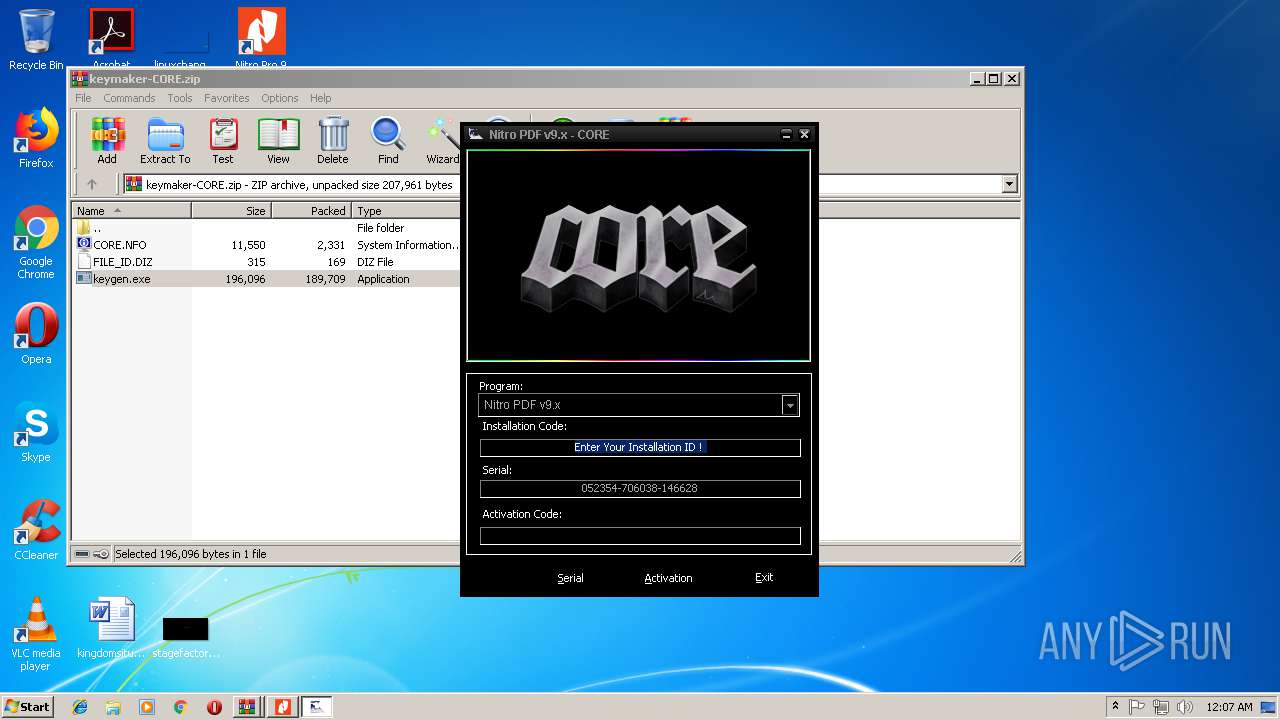Go up one folder level in WinRAR
1280x720 pixels.
[x=92, y=184]
